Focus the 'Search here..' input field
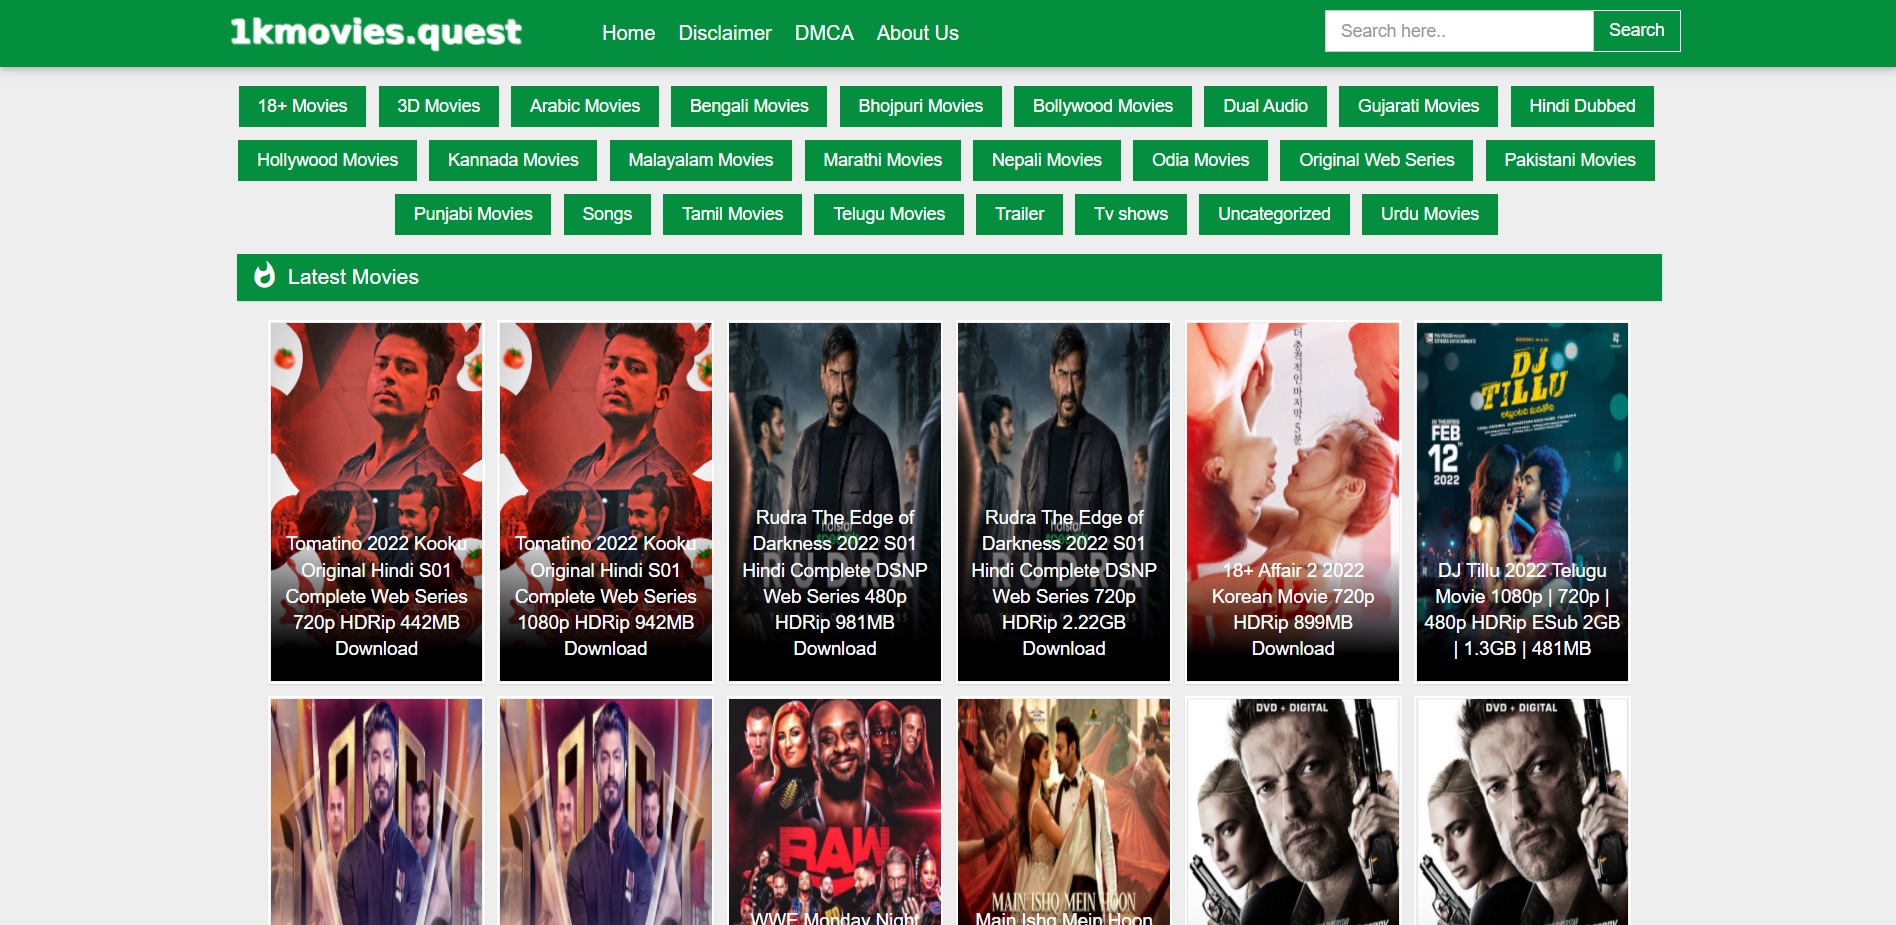 click(1459, 31)
